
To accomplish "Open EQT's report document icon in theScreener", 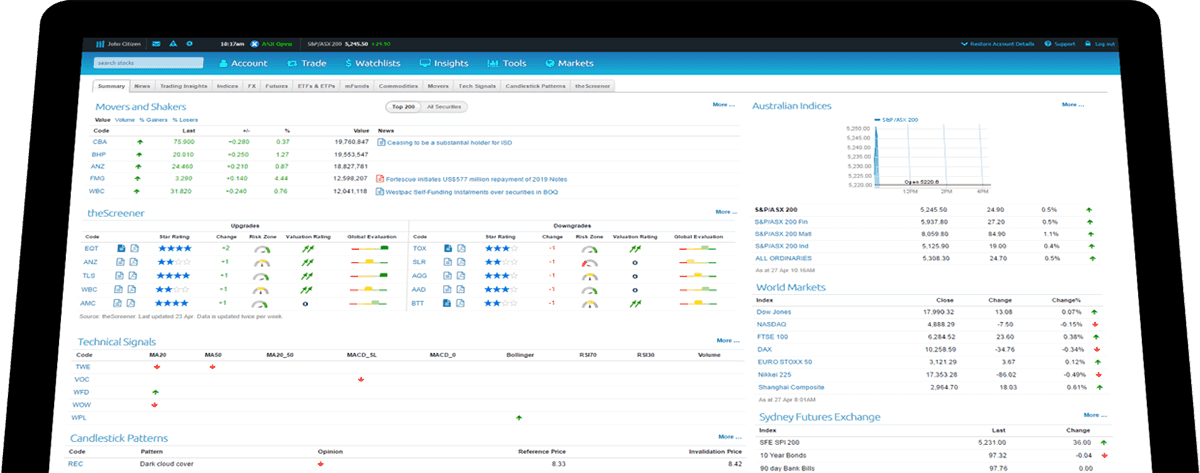I will (x=120, y=247).
